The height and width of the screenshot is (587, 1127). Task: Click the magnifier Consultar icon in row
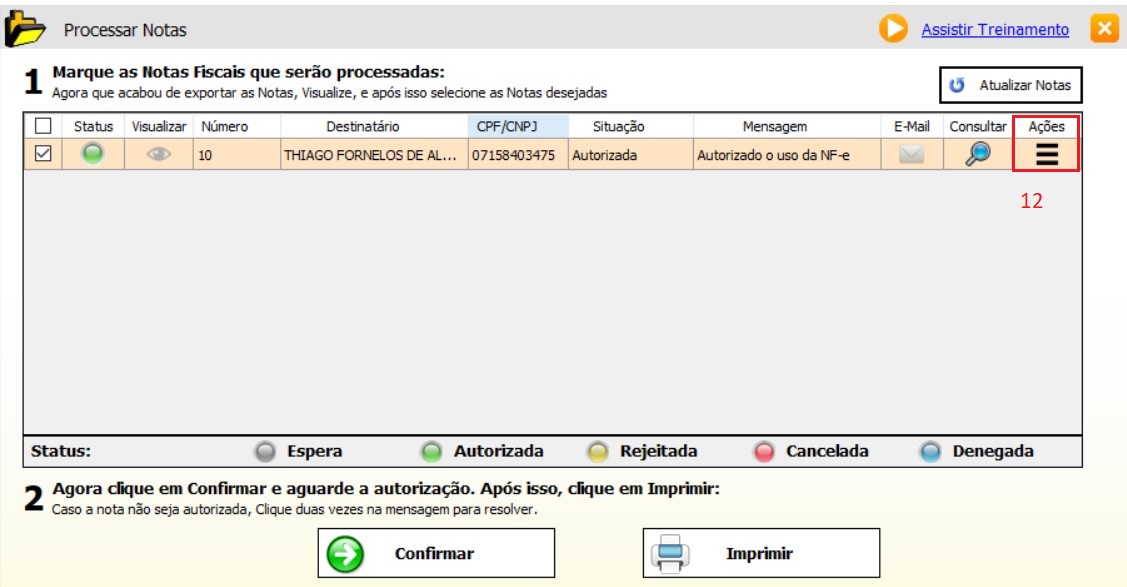coord(977,154)
